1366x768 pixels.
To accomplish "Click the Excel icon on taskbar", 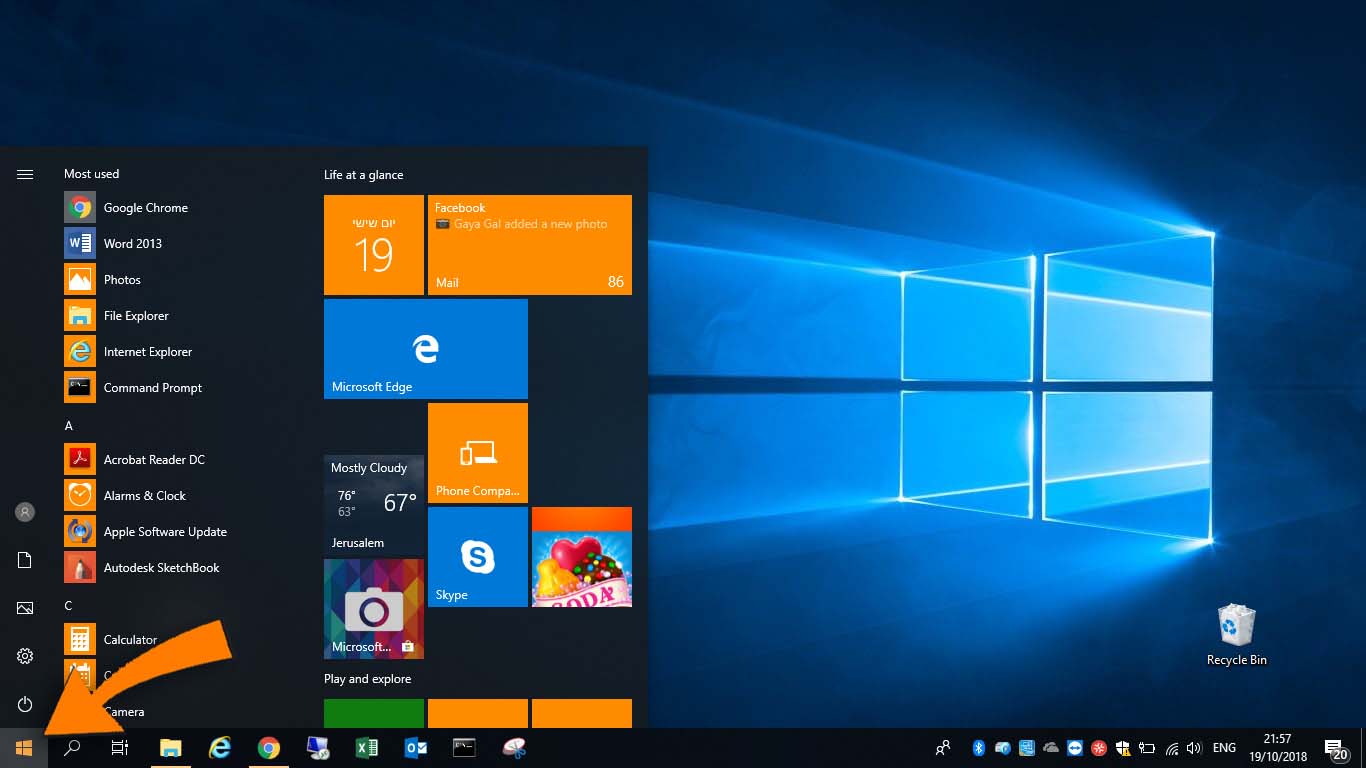I will pos(367,748).
